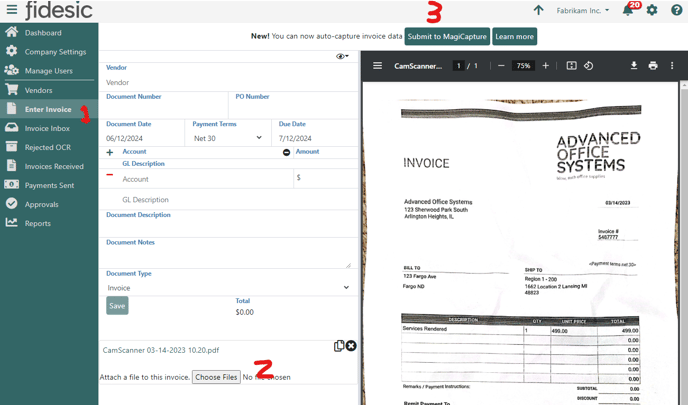The image size is (688, 405).
Task: Click the Reports chart icon
Action: point(12,222)
